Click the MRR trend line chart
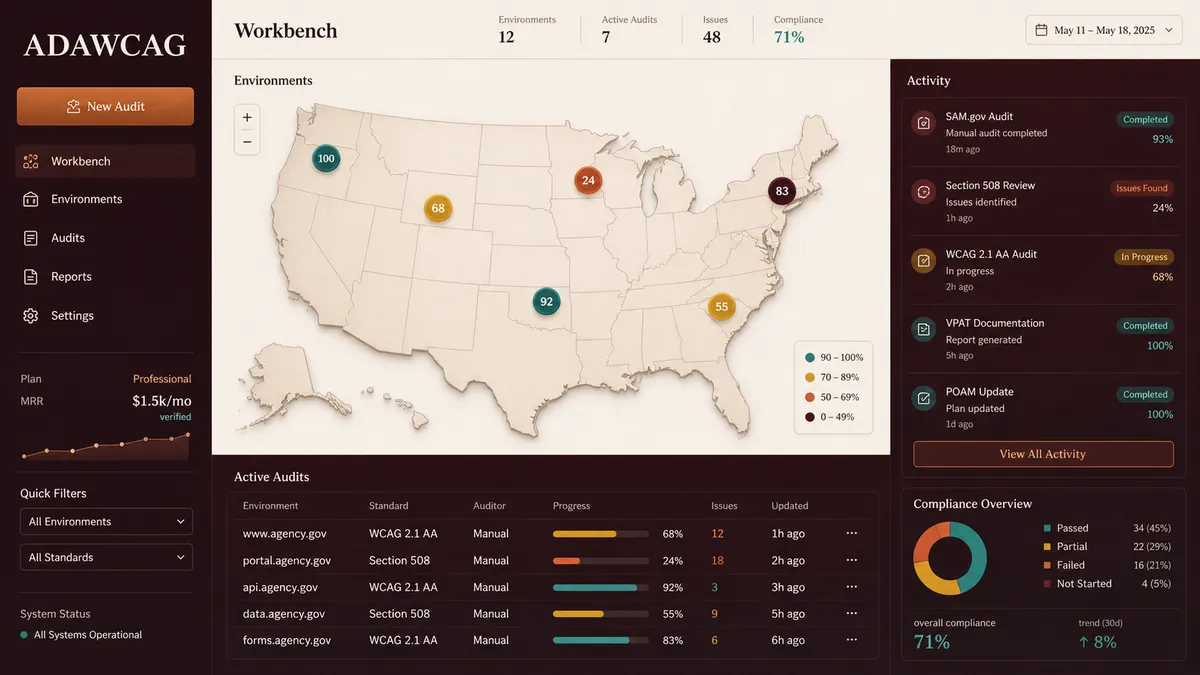The image size is (1200, 675). coord(106,446)
